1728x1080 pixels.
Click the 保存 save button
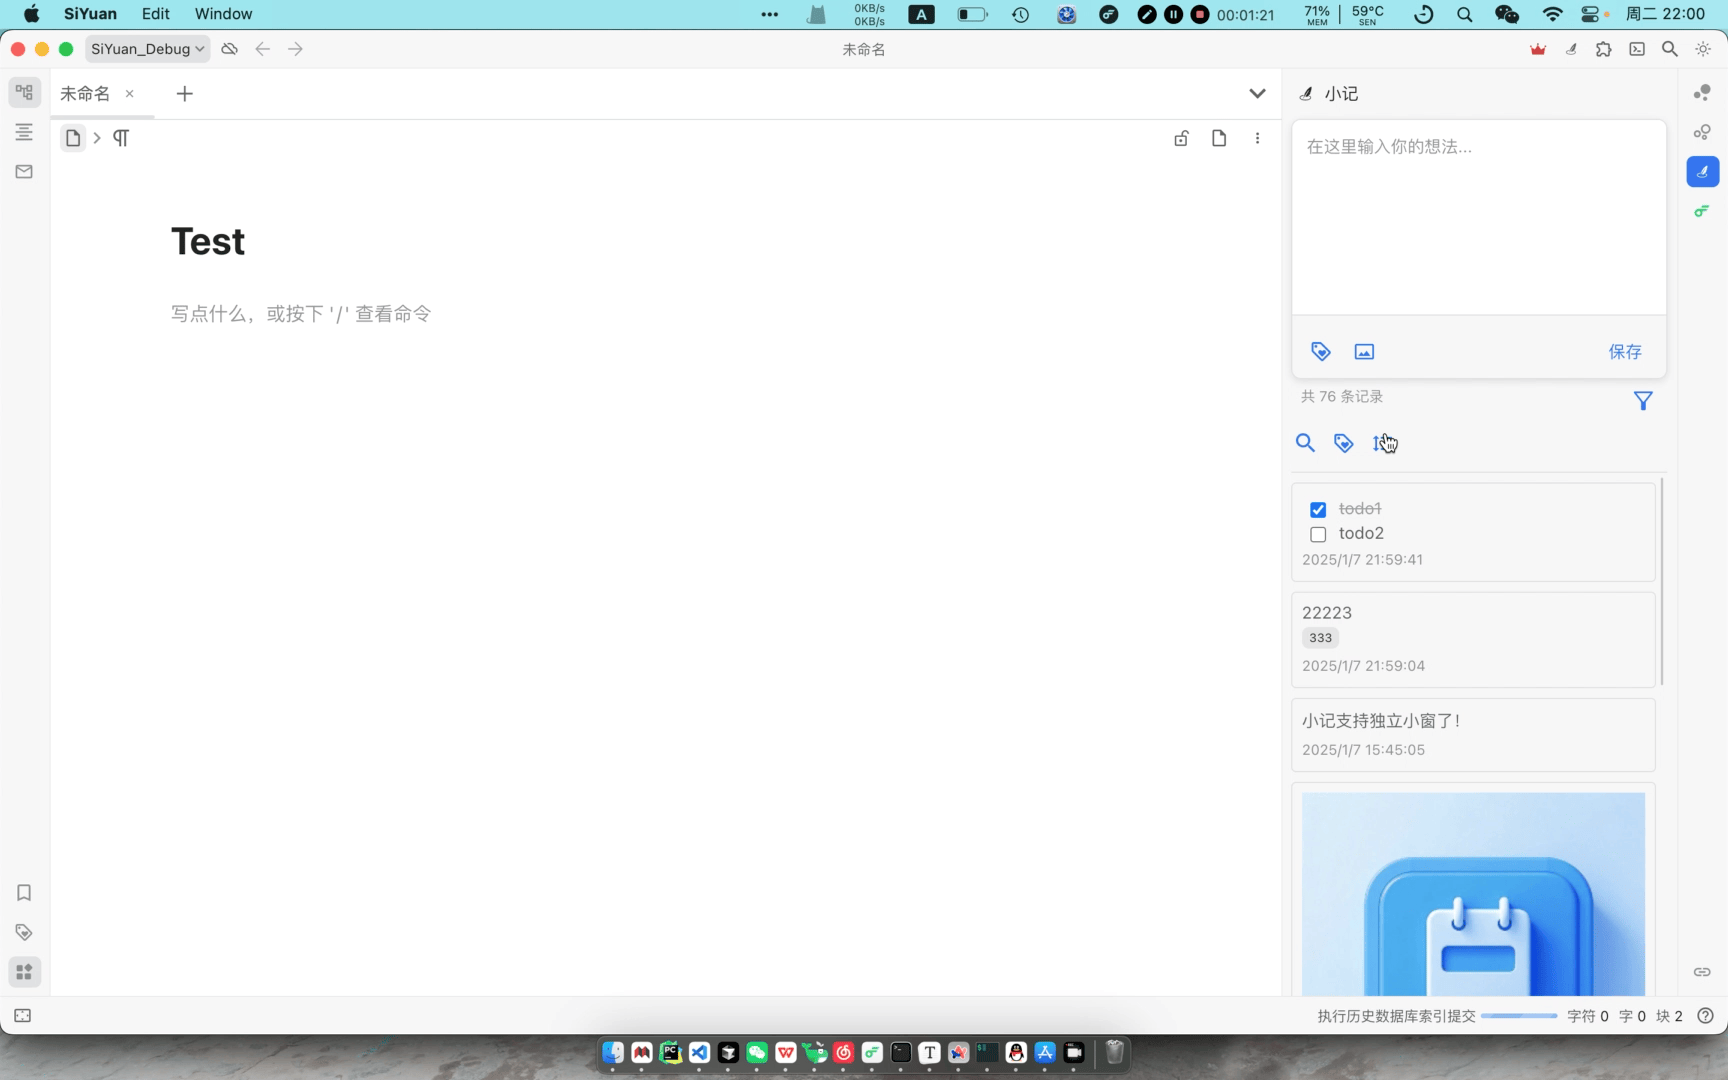1625,351
